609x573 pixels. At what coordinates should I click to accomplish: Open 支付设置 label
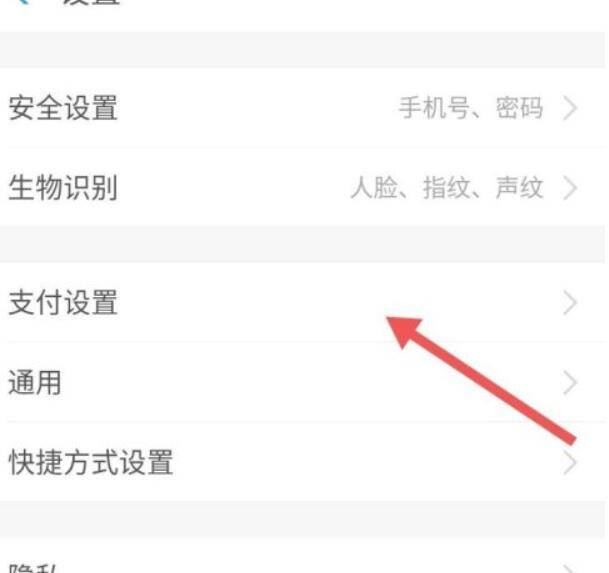(63, 302)
